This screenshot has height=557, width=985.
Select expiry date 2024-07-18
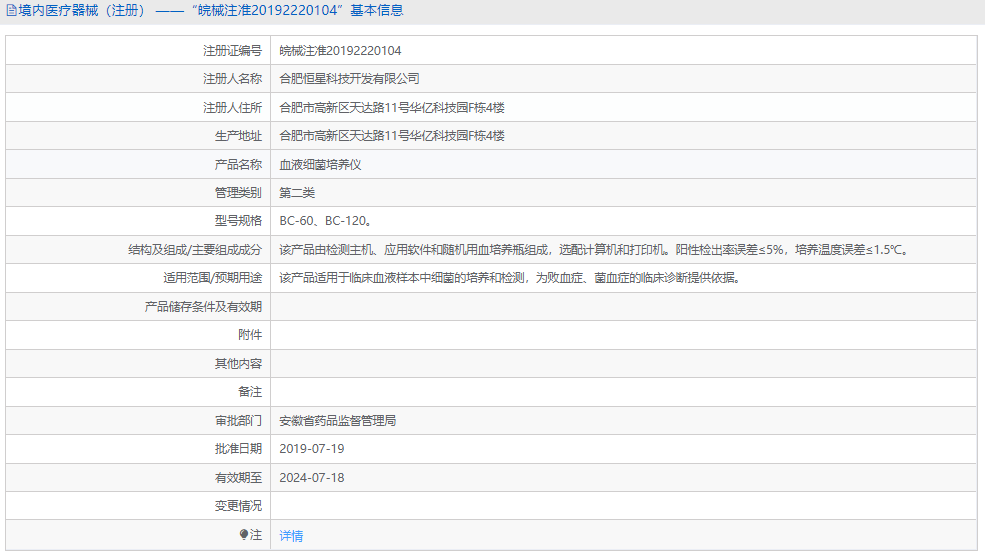312,478
